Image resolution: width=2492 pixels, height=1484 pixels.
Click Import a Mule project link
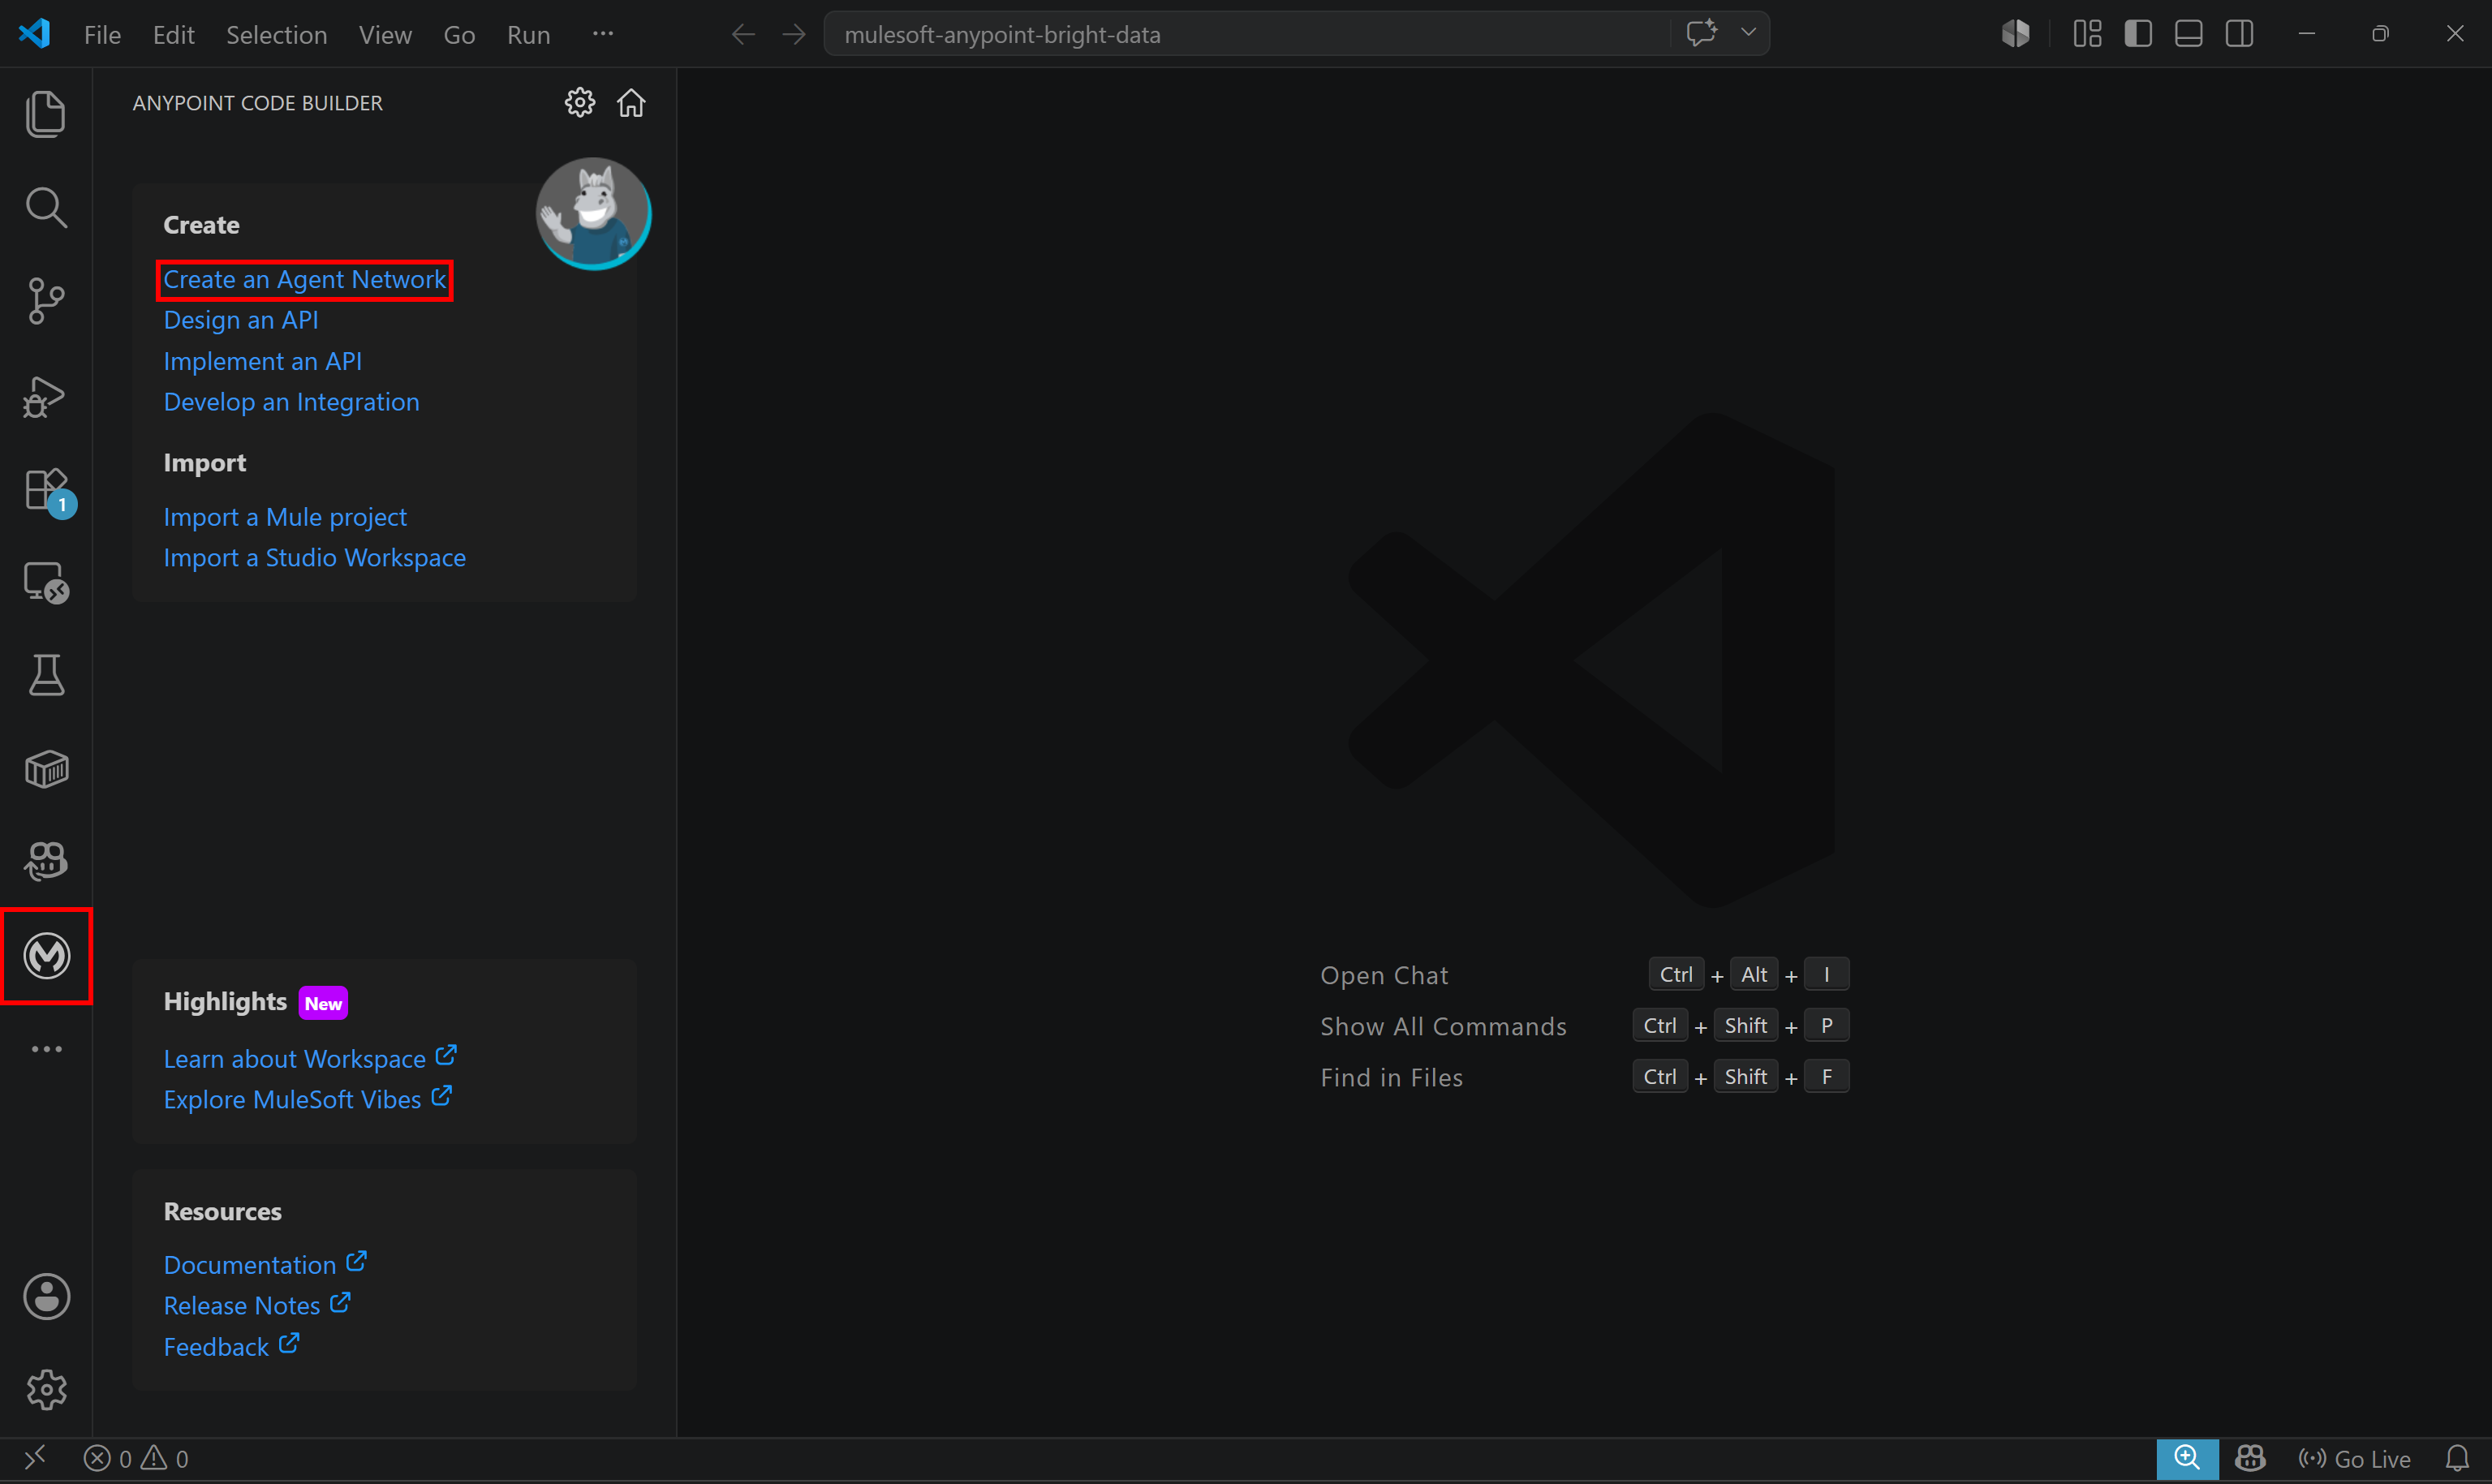click(x=285, y=517)
